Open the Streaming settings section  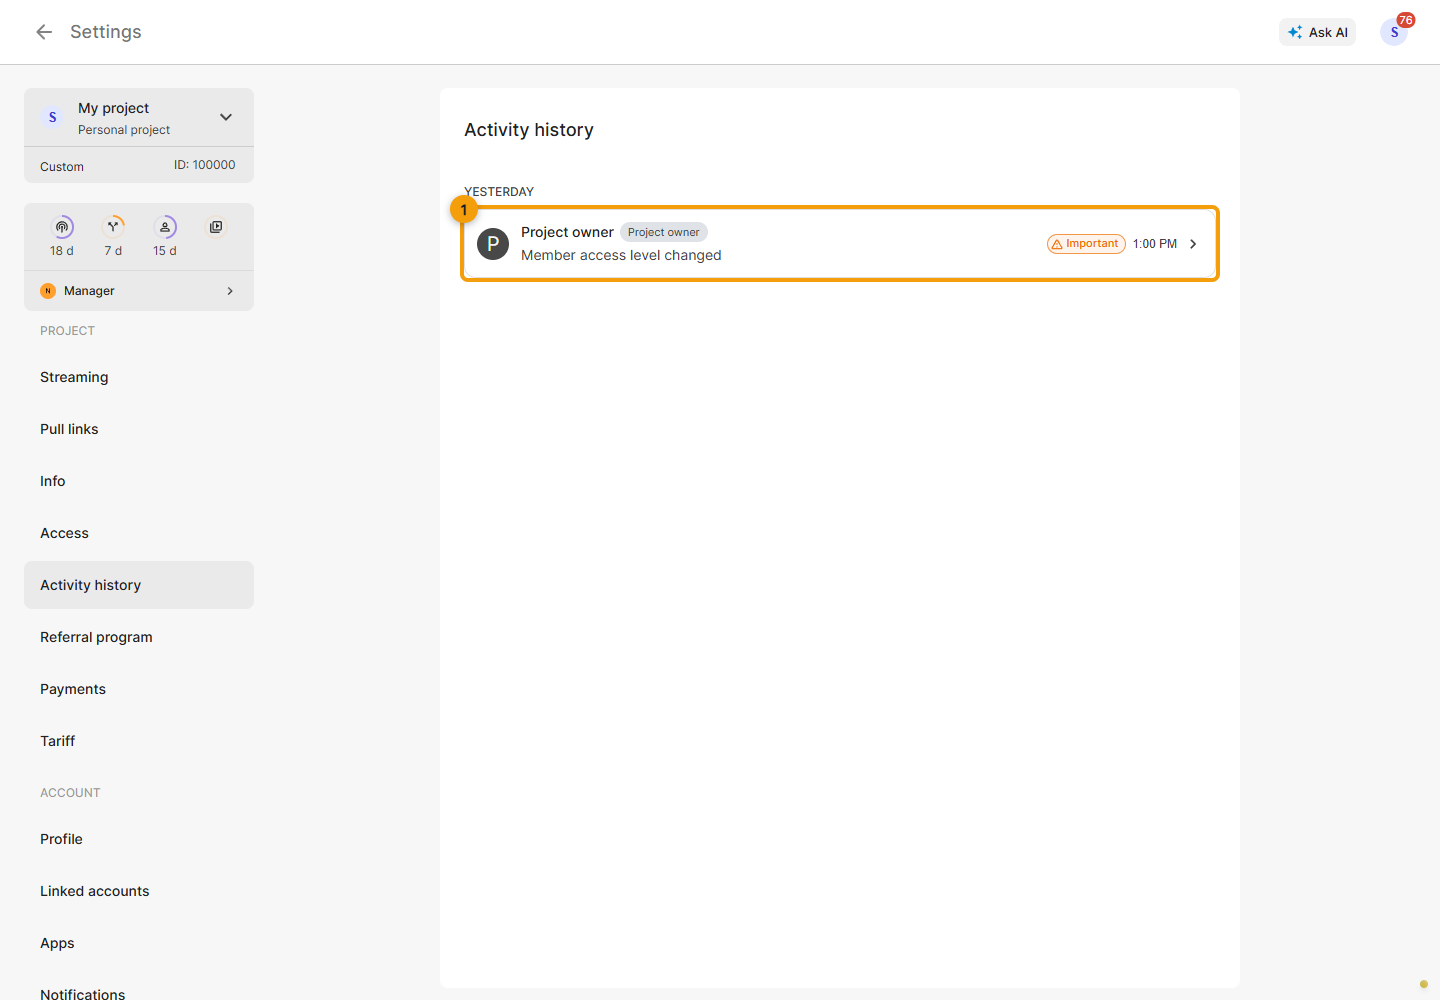point(139,377)
